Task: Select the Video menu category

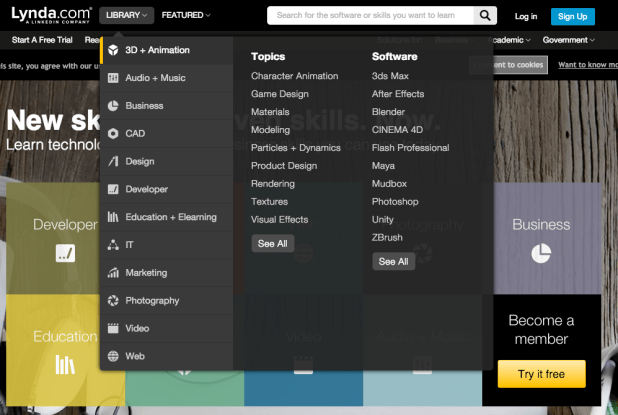Action: 166,328
